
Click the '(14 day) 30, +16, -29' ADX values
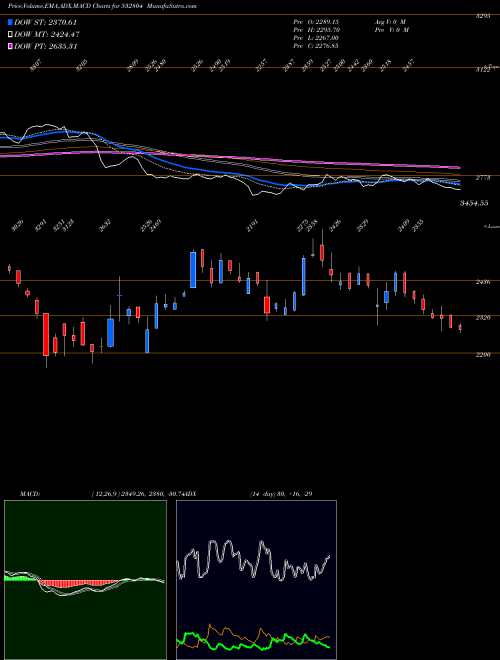[281, 494]
